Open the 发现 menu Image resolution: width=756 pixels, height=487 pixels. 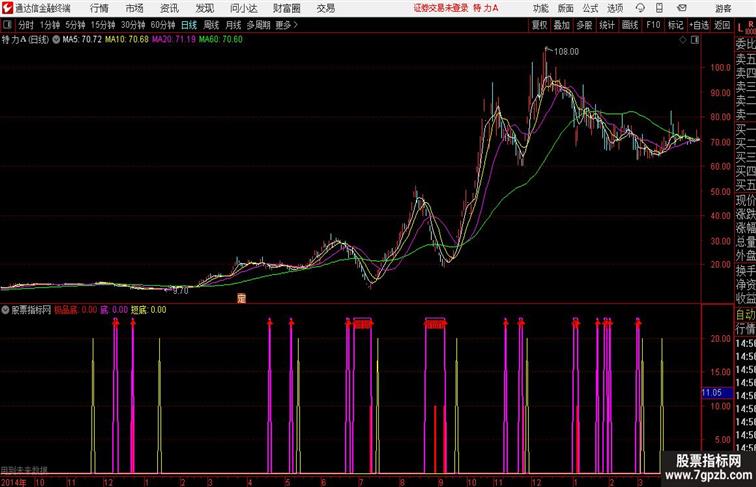204,8
